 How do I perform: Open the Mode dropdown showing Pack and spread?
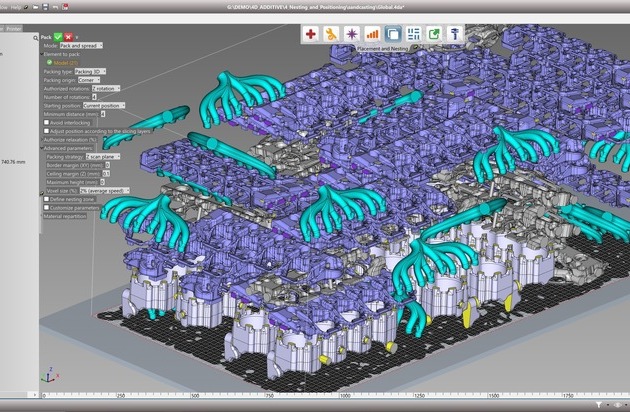(80, 46)
